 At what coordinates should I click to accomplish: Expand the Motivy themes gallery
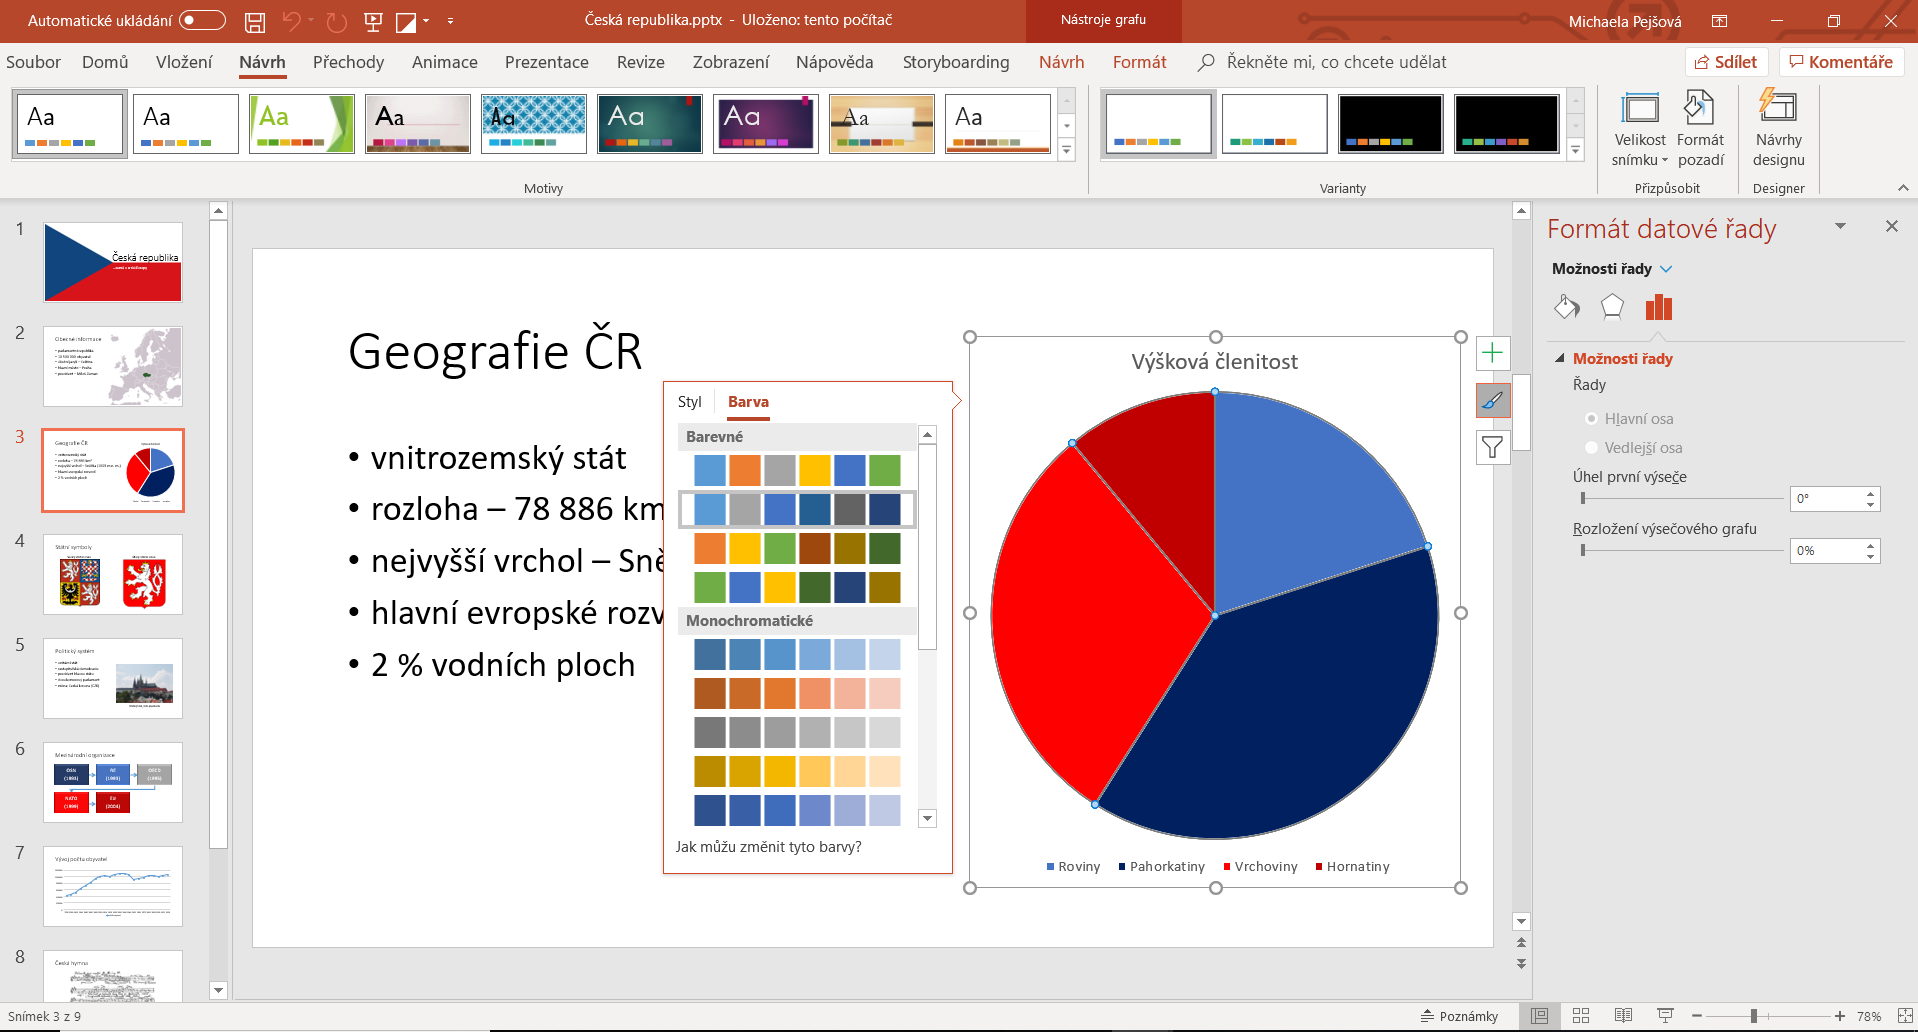tap(1067, 151)
